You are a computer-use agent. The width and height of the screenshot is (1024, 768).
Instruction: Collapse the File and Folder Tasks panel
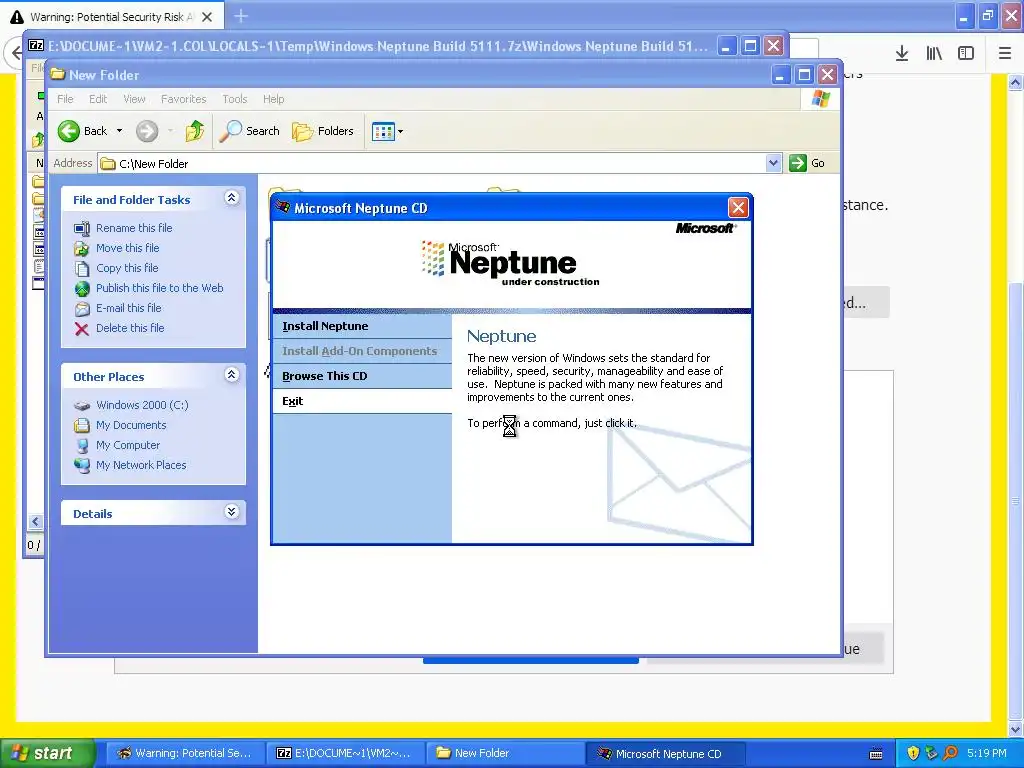point(232,198)
